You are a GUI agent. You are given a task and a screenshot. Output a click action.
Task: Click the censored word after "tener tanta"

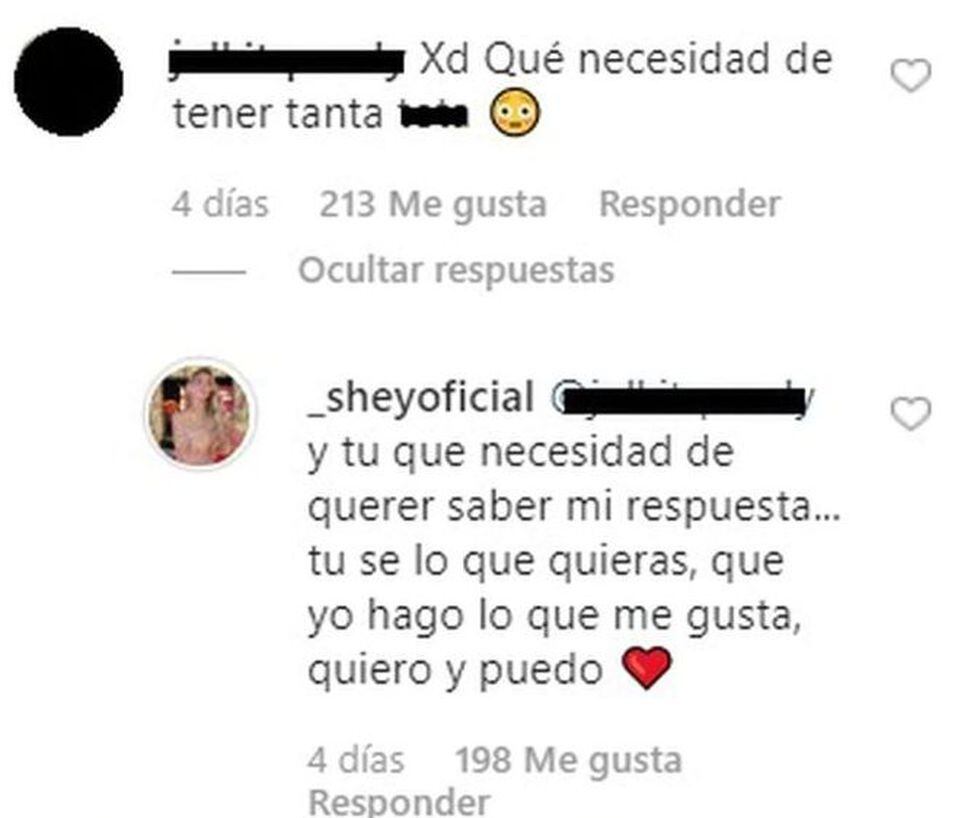point(434,116)
